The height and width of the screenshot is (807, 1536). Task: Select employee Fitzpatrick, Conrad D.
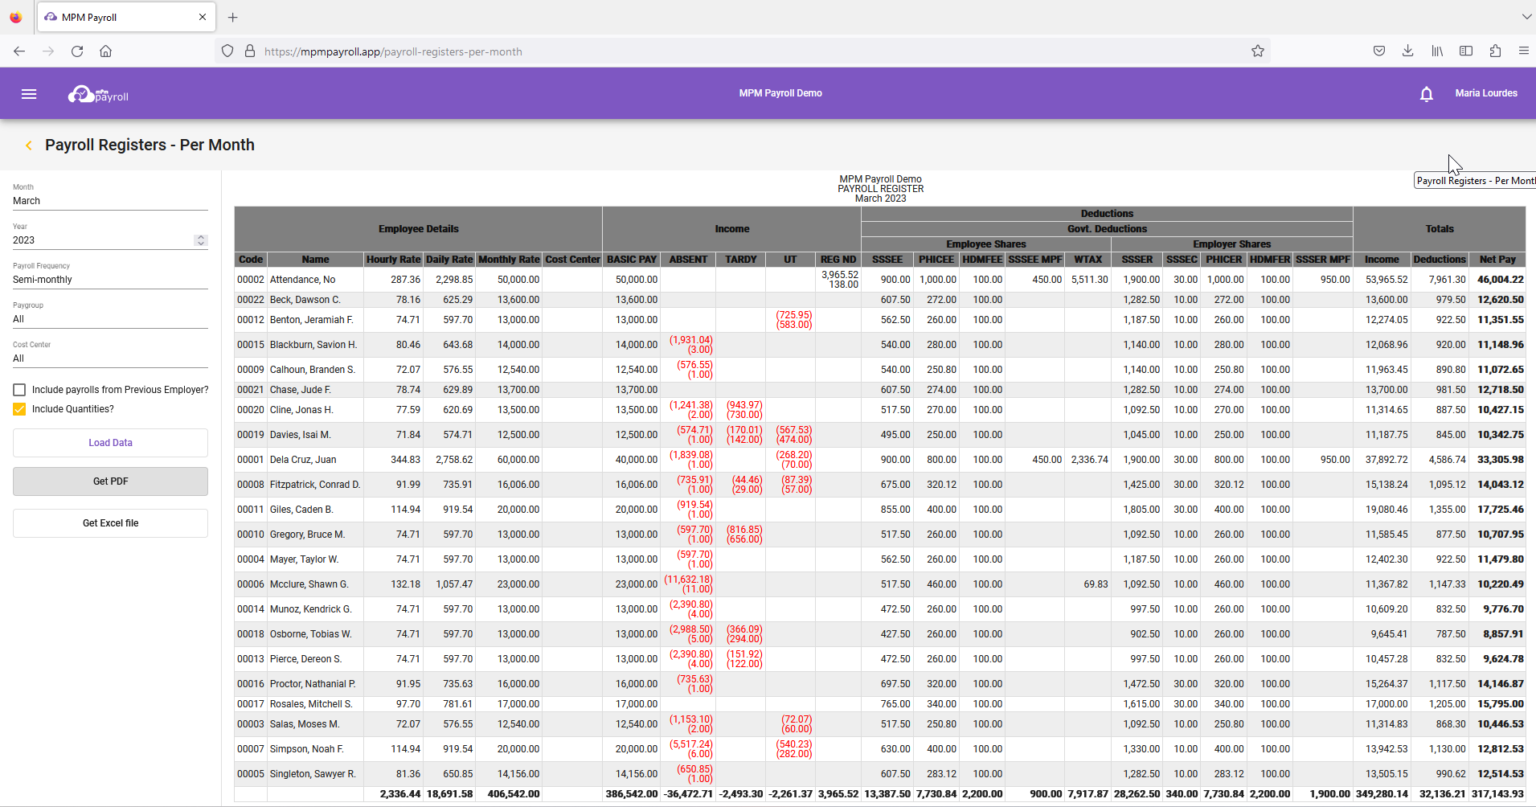(880, 485)
